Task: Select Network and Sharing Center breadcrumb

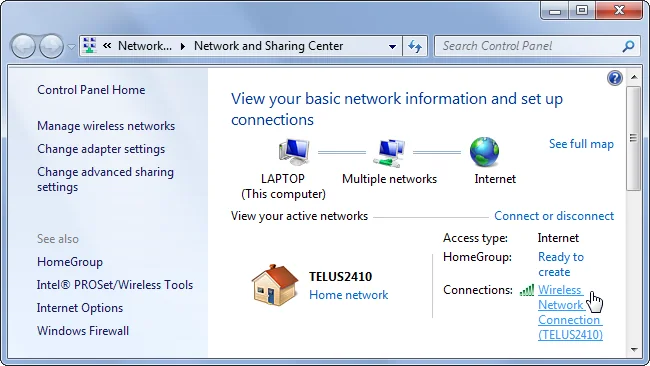Action: pyautogui.click(x=268, y=46)
